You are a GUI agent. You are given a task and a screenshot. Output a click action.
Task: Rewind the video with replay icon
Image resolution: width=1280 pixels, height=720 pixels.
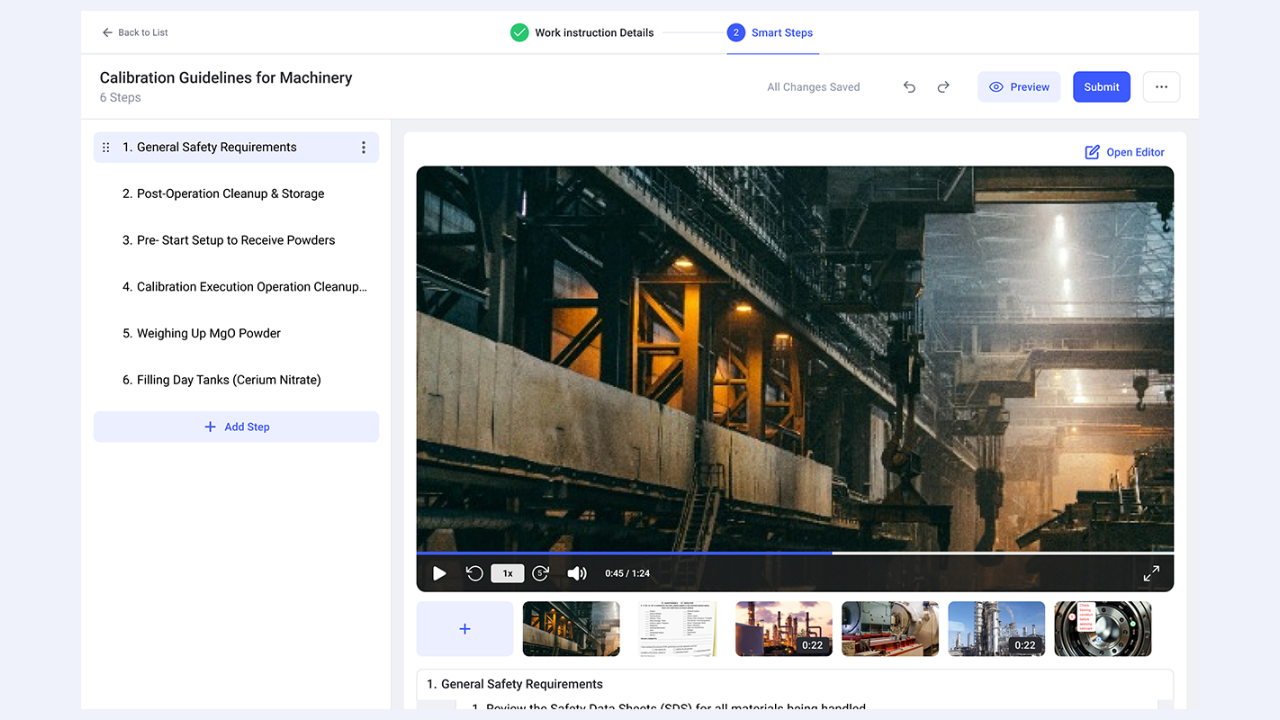pyautogui.click(x=474, y=573)
